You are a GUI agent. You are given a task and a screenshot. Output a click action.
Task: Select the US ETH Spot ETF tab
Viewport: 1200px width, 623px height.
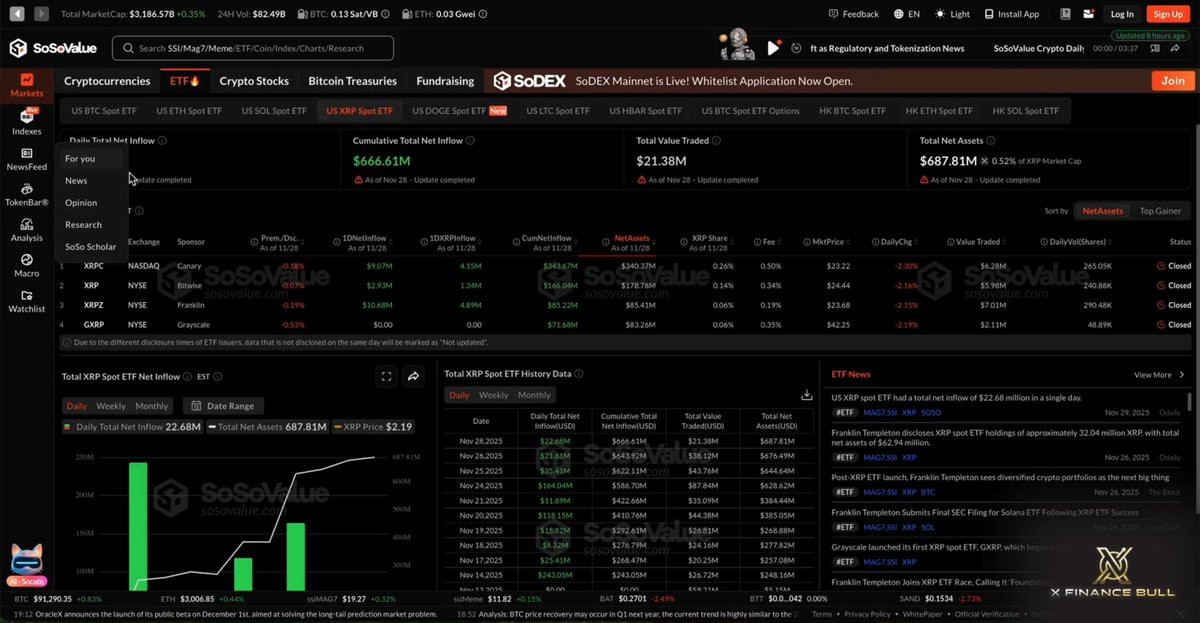click(x=189, y=111)
